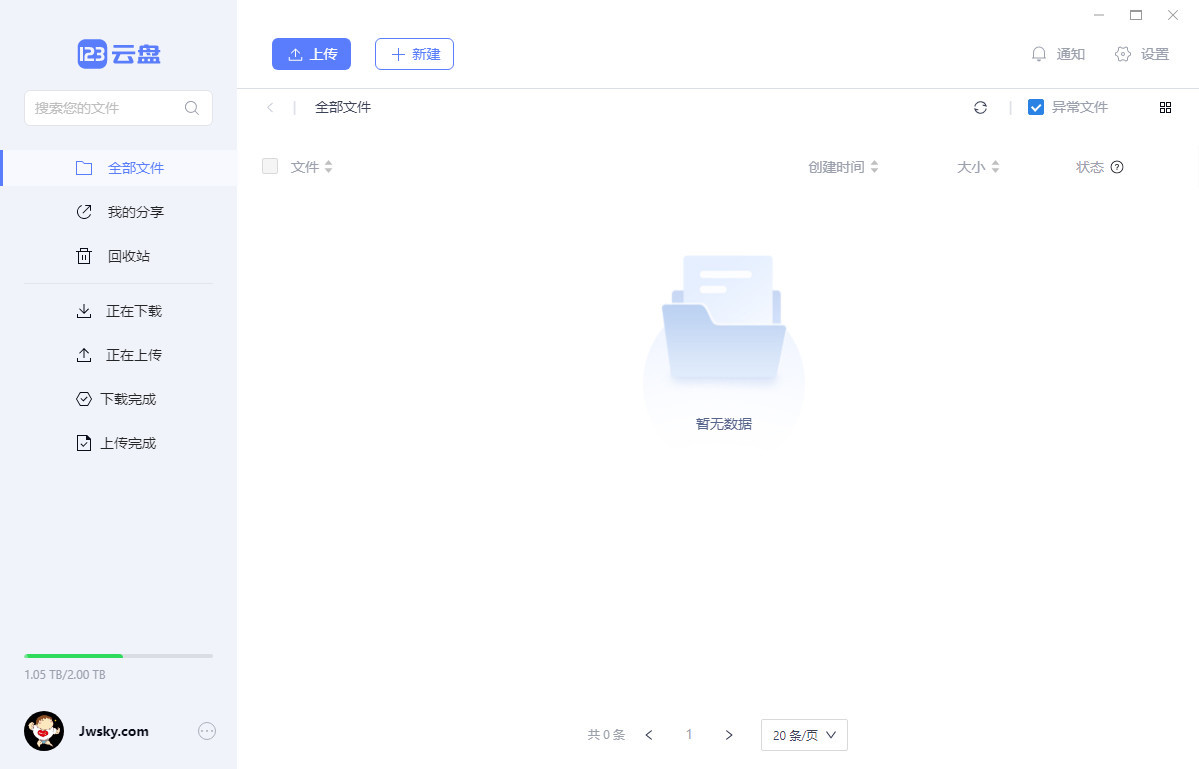Select all files via header checkbox
Image resolution: width=1199 pixels, height=769 pixels.
(x=270, y=166)
